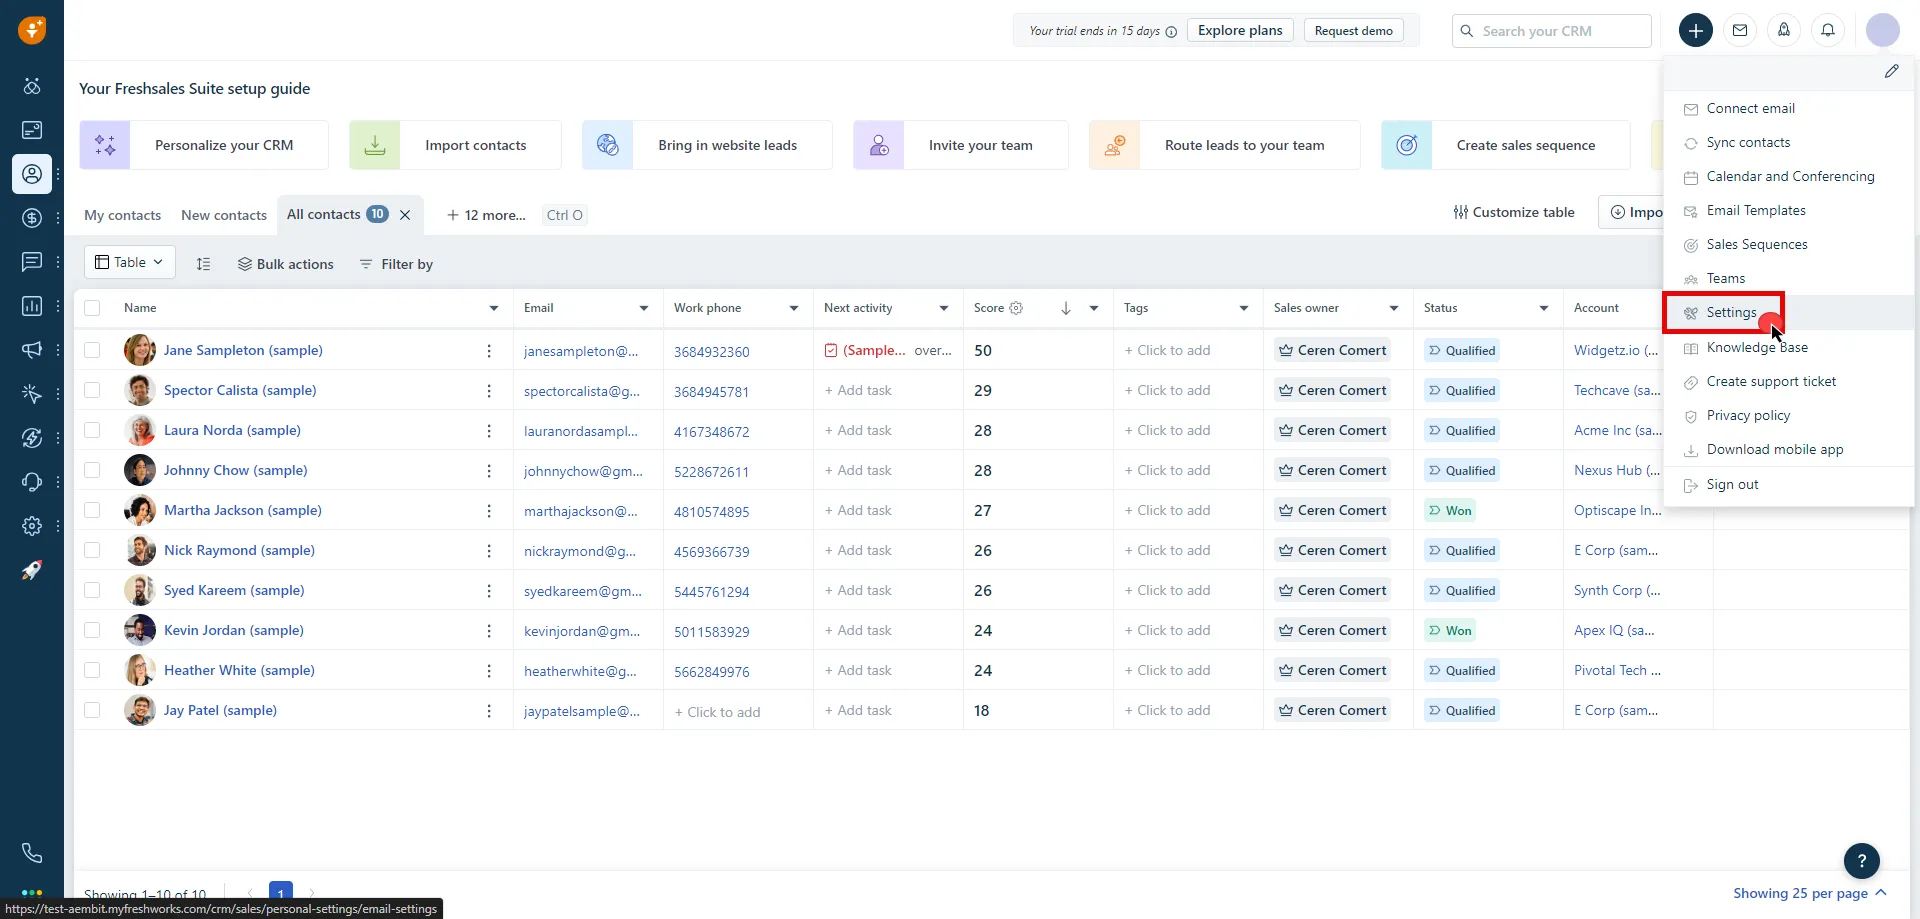1920x919 pixels.
Task: Launch the phone dialer icon at sidebar bottom
Action: [x=32, y=851]
